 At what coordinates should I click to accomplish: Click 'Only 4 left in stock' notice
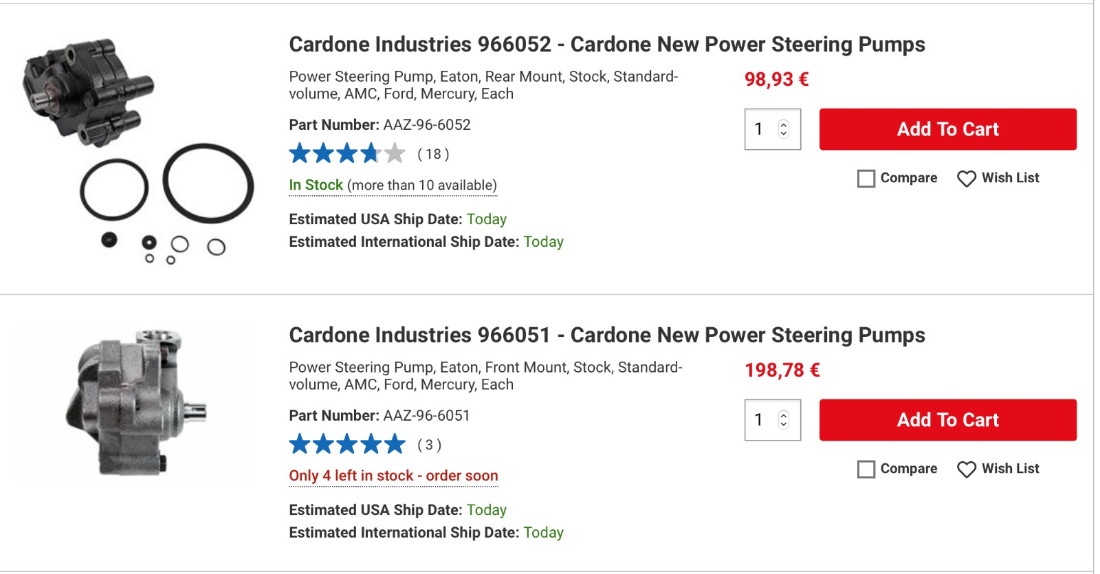(393, 476)
